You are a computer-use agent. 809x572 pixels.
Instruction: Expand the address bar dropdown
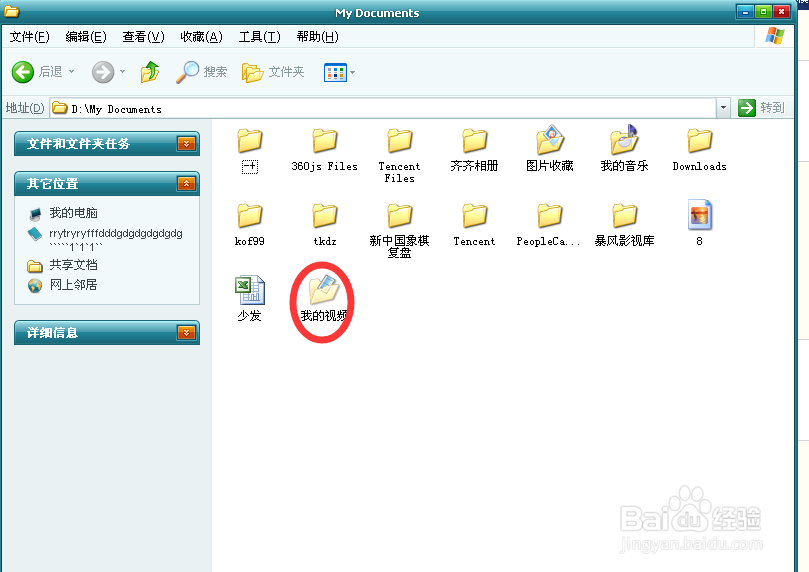pos(723,108)
